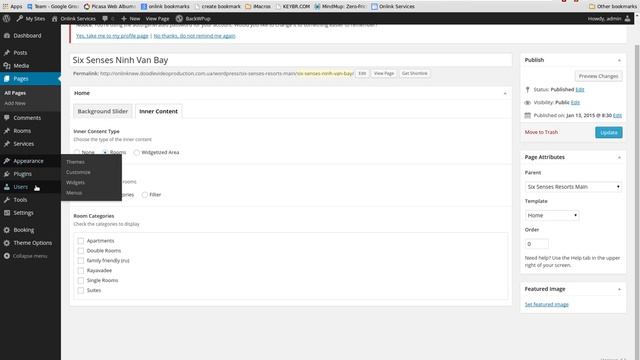Click the Tools wrench icon

tap(7, 200)
